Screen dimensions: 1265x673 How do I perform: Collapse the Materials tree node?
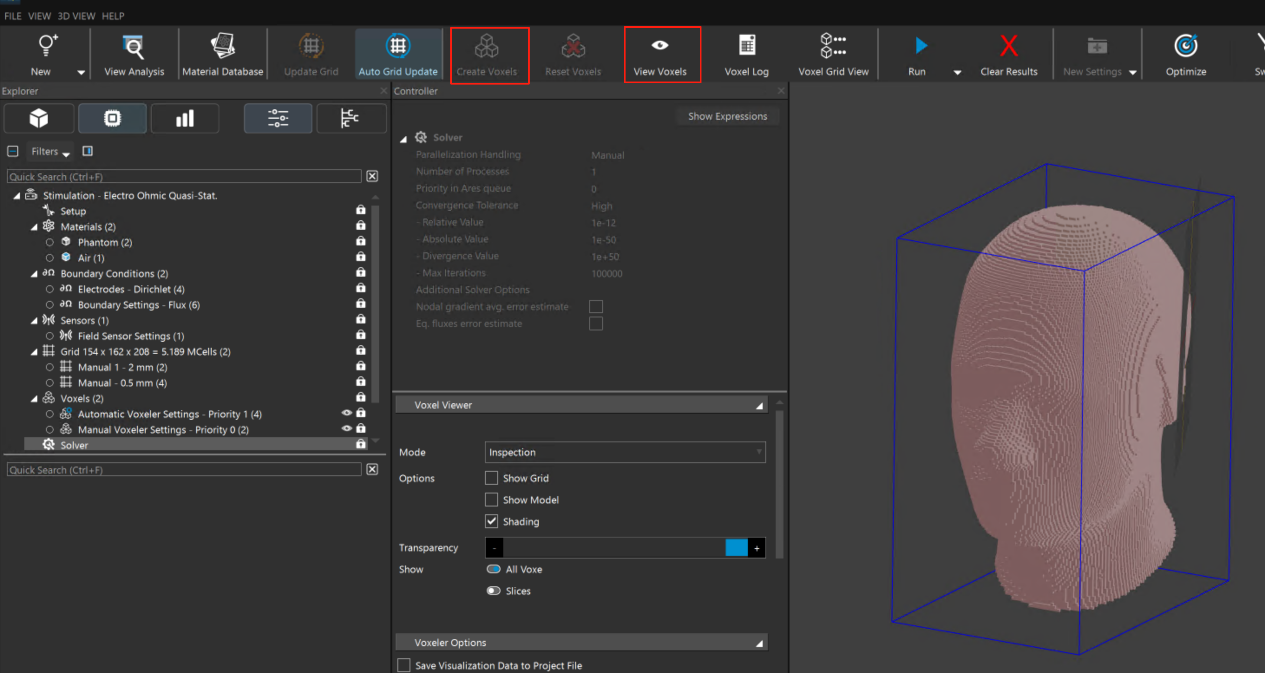(35, 227)
